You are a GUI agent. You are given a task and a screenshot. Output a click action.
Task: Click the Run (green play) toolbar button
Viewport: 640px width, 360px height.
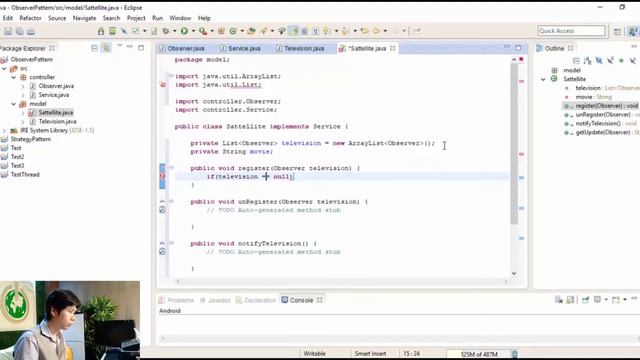(184, 31)
